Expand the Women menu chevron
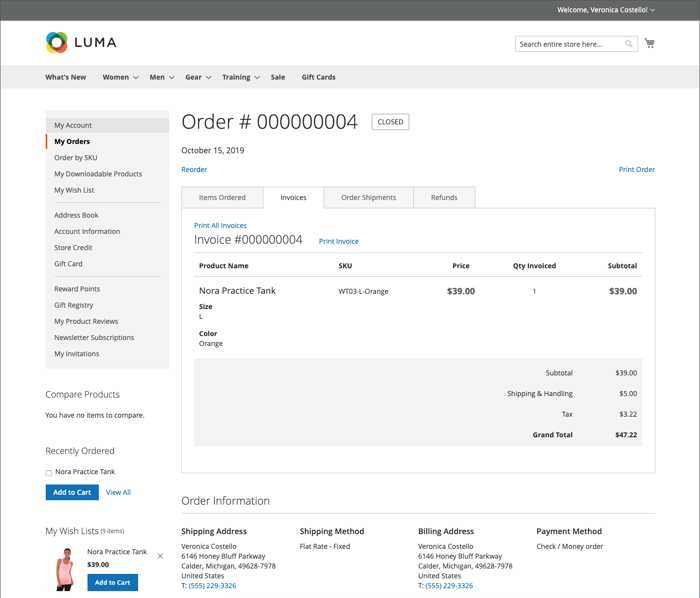 (136, 78)
